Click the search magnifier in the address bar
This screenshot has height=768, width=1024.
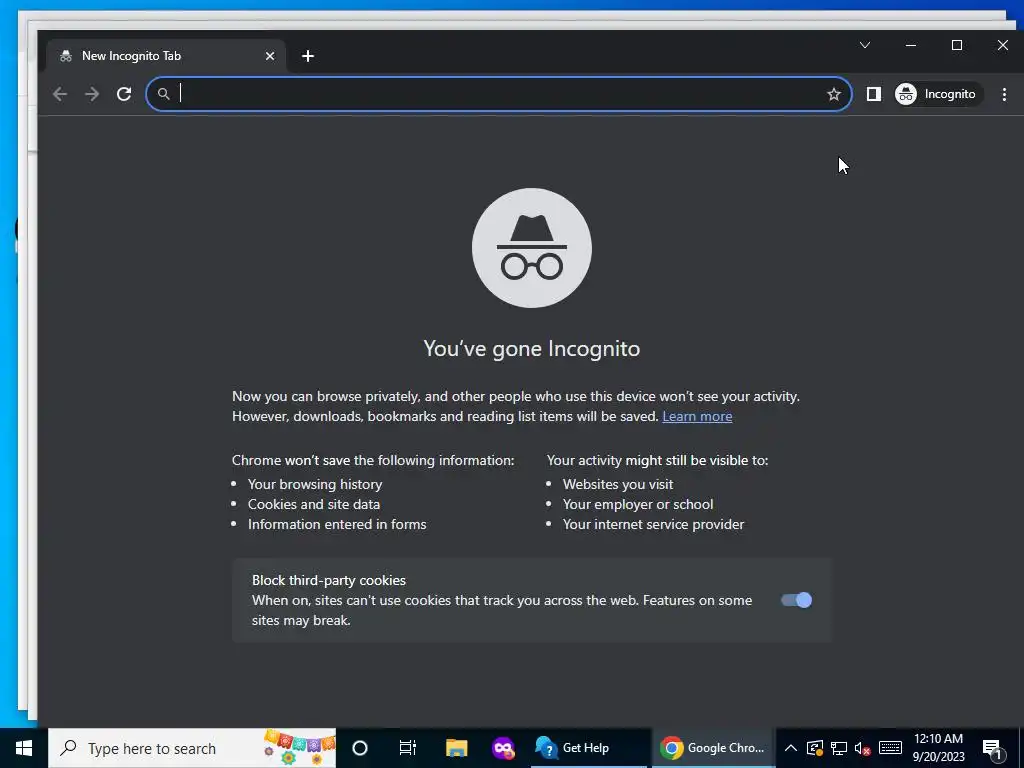[x=163, y=94]
